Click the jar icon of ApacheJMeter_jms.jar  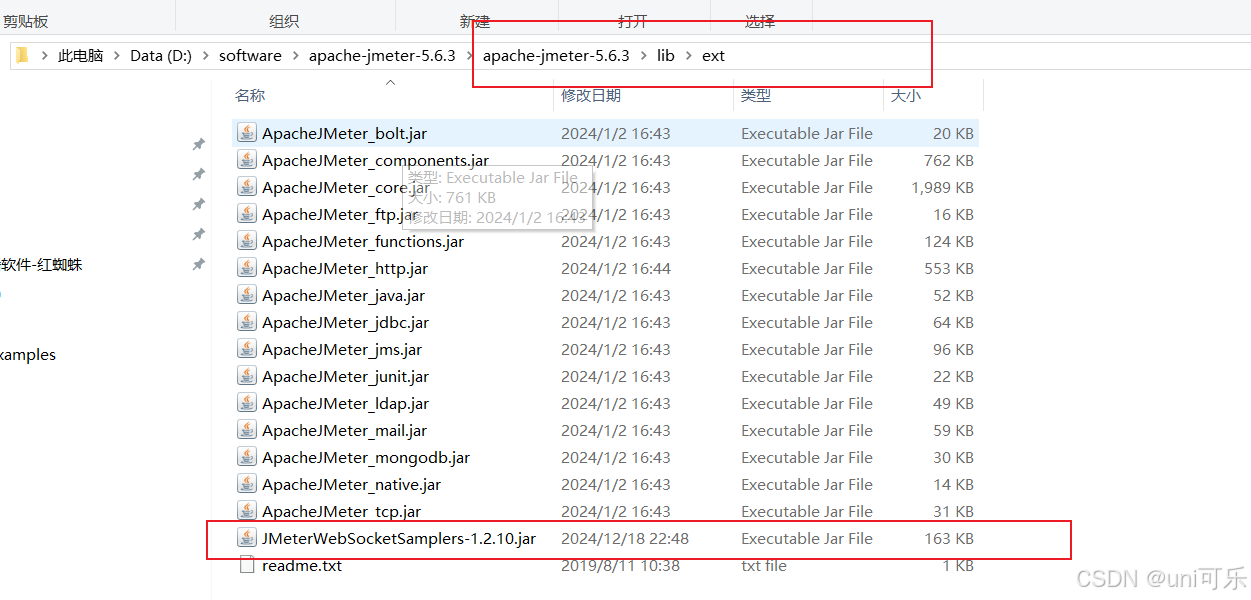[247, 349]
